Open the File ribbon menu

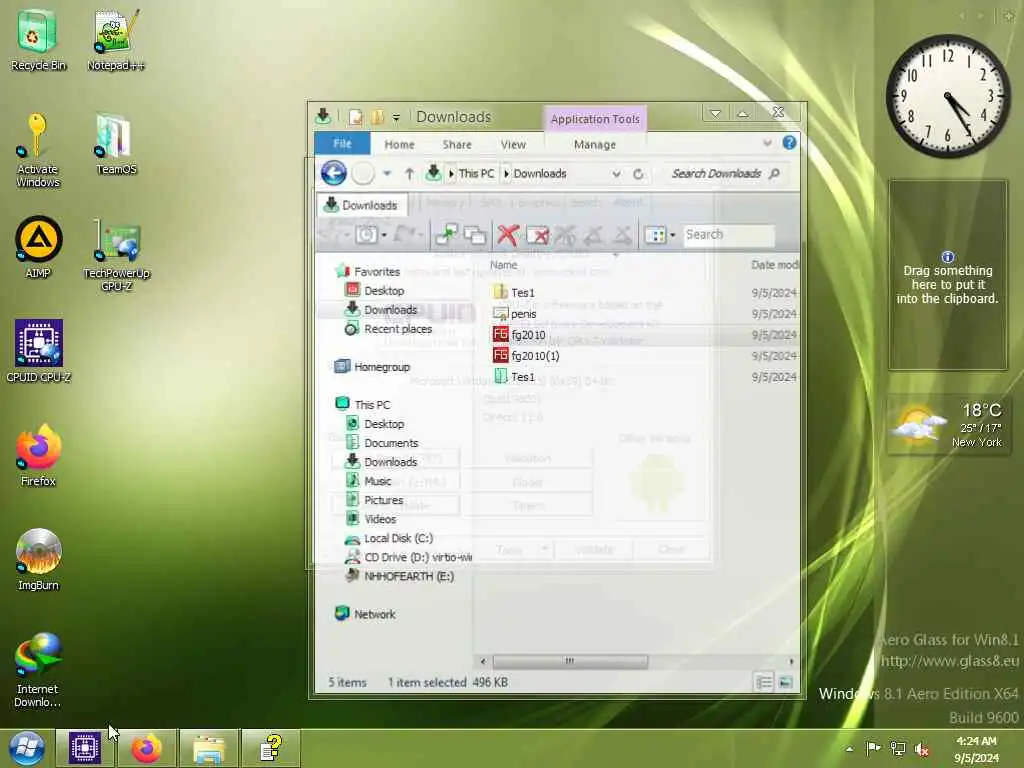point(342,144)
